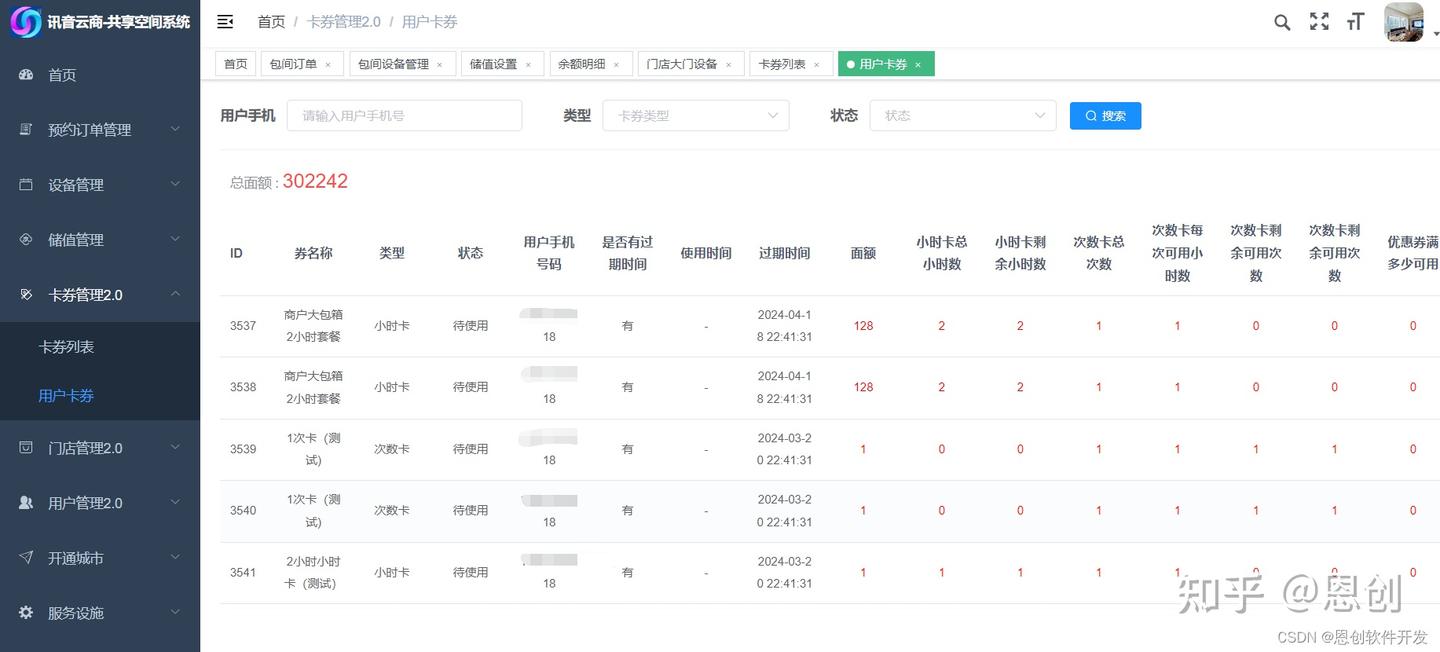
Task: Click the blue 搜索 button
Action: click(x=1105, y=116)
